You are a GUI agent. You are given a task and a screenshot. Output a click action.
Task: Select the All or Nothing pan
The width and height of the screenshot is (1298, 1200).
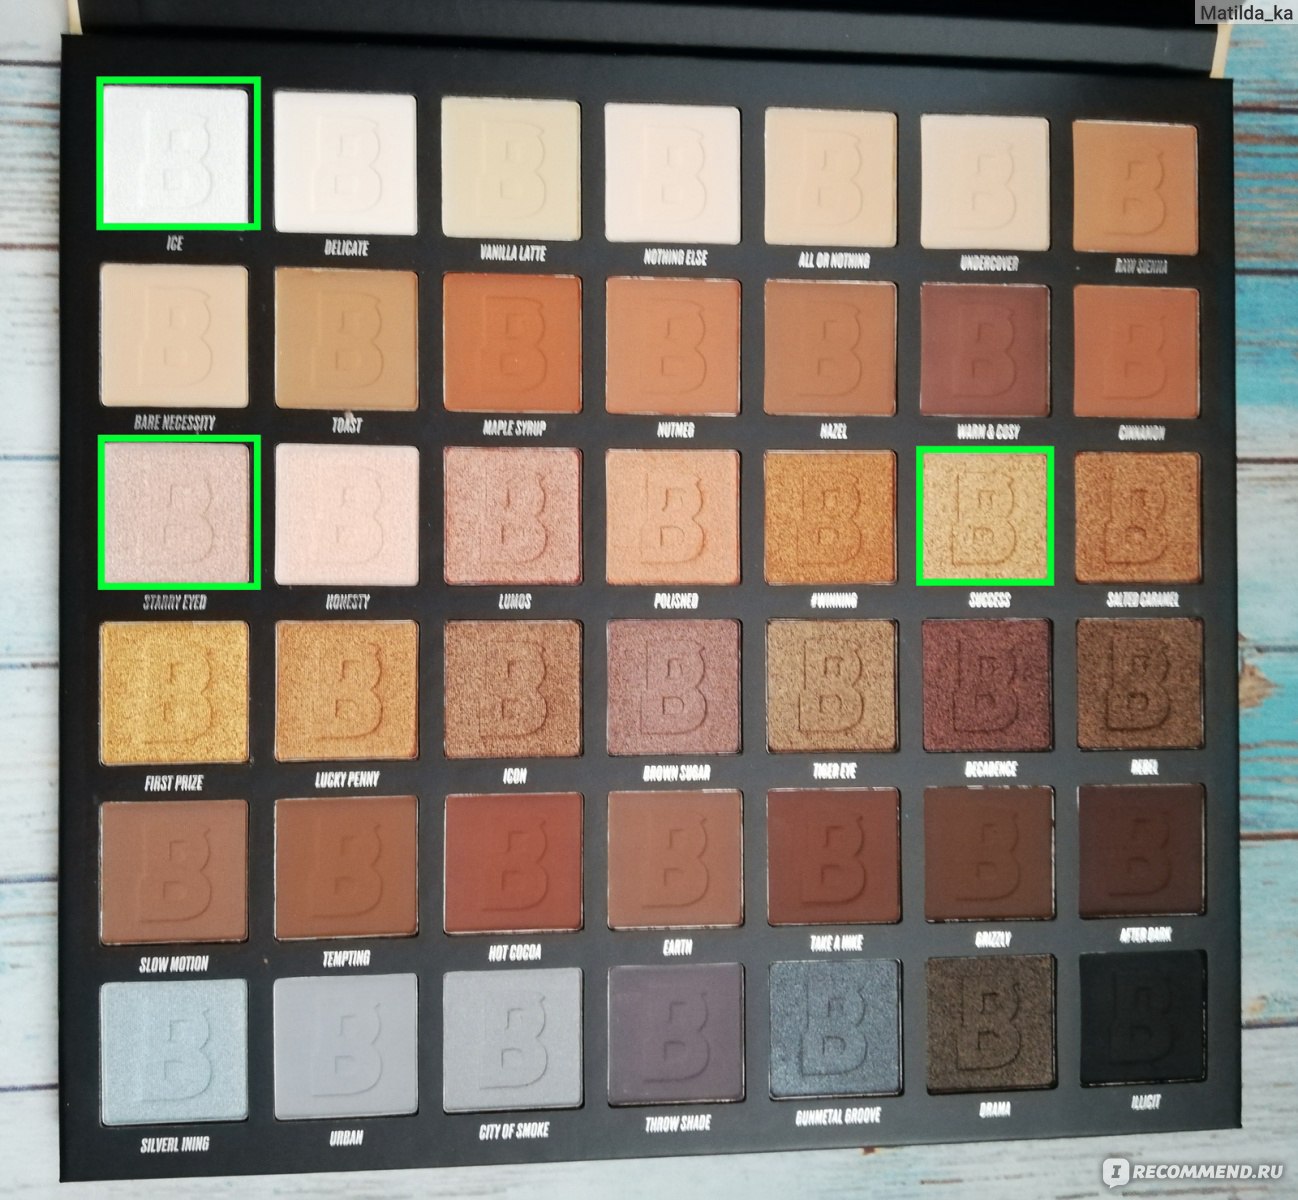click(831, 177)
